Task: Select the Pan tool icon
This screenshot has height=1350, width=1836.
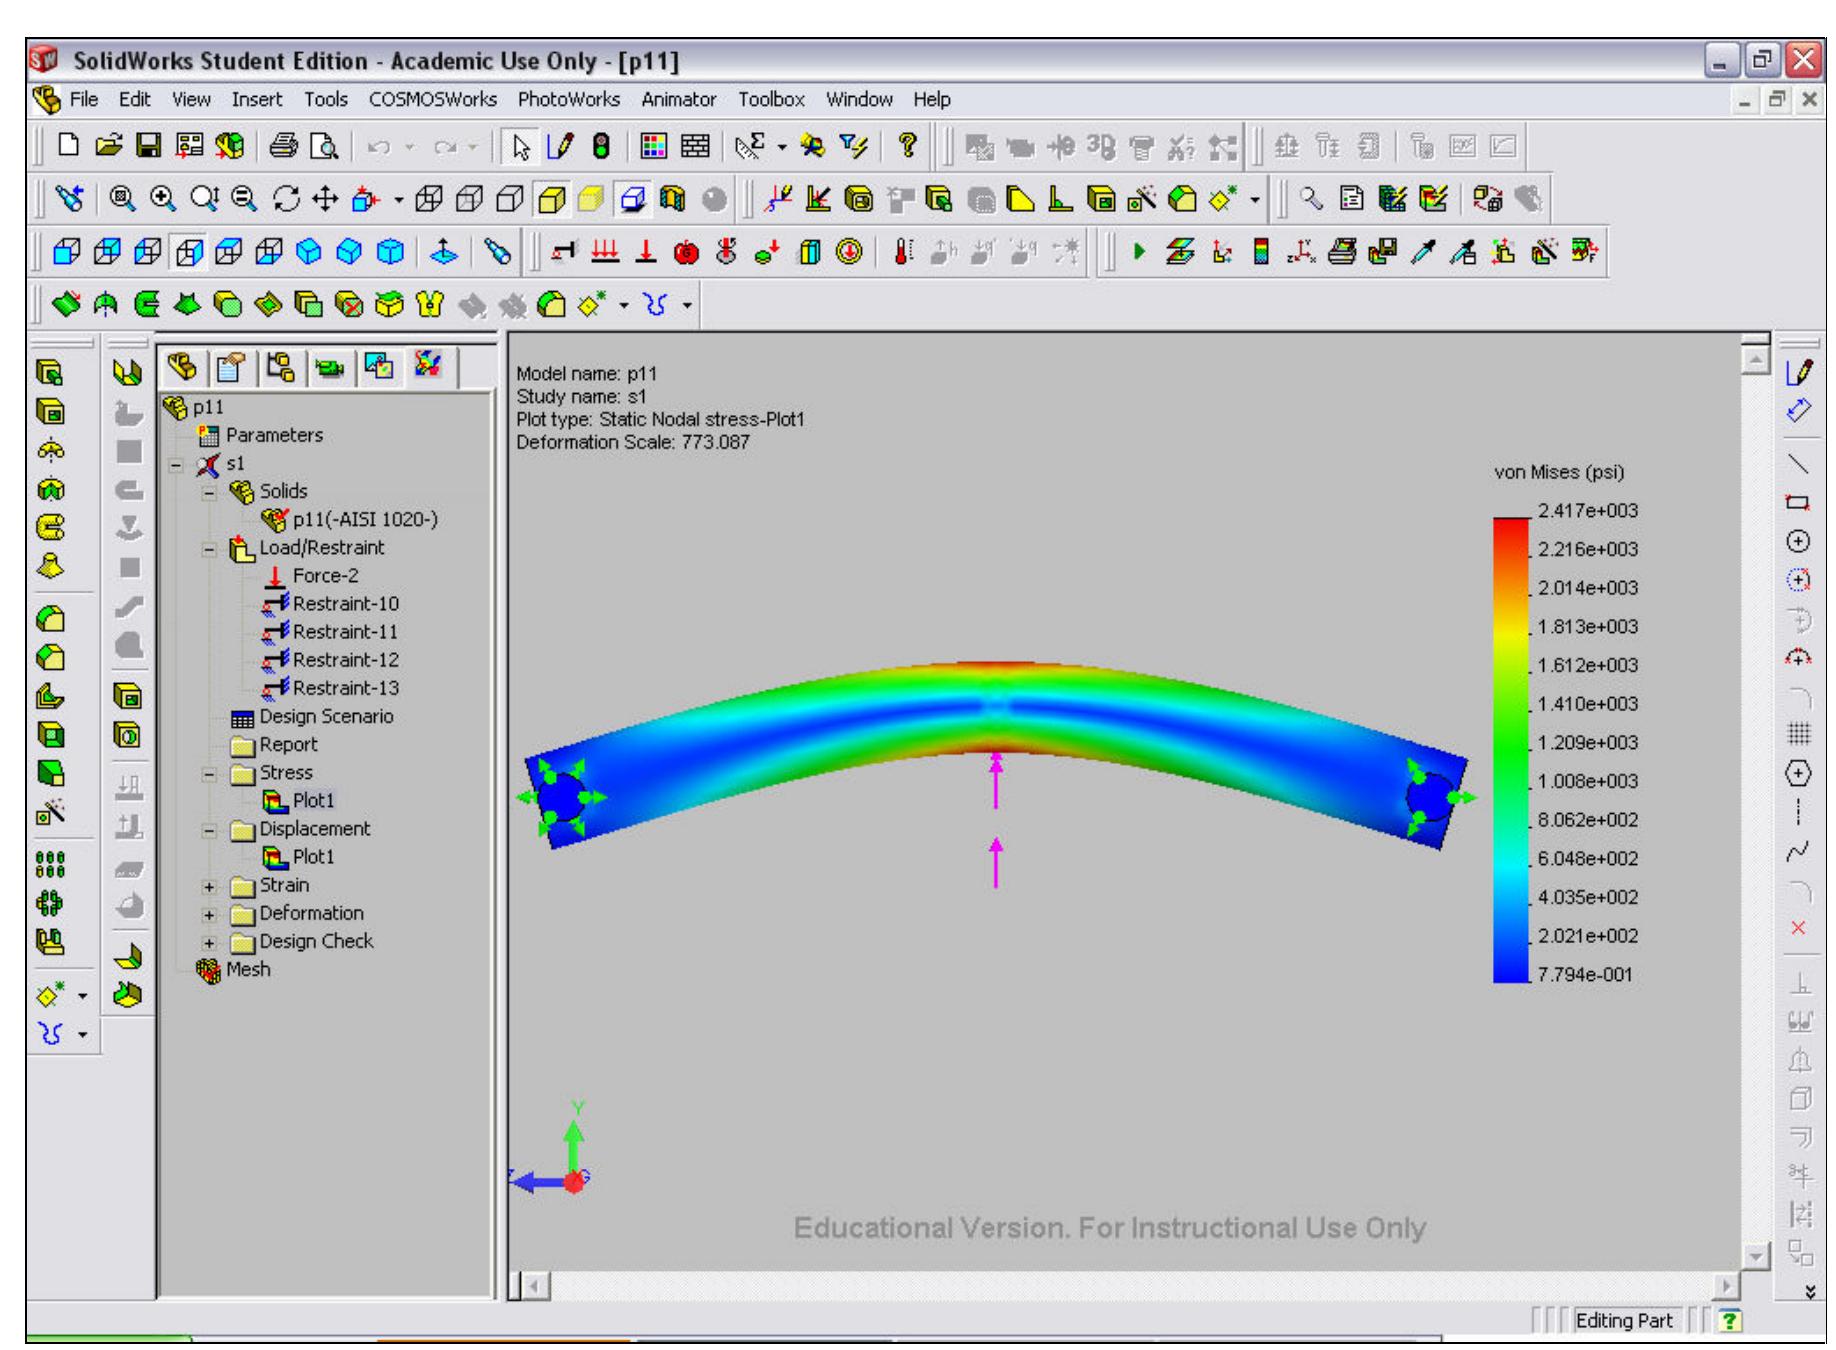Action: point(325,199)
